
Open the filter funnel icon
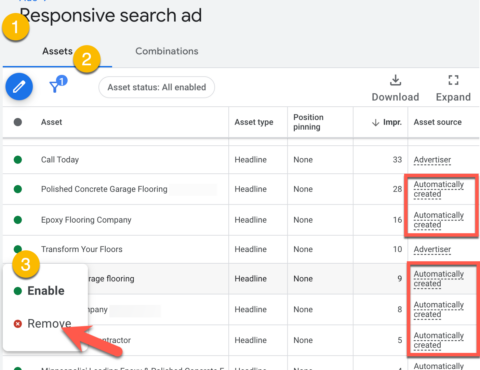[54, 87]
